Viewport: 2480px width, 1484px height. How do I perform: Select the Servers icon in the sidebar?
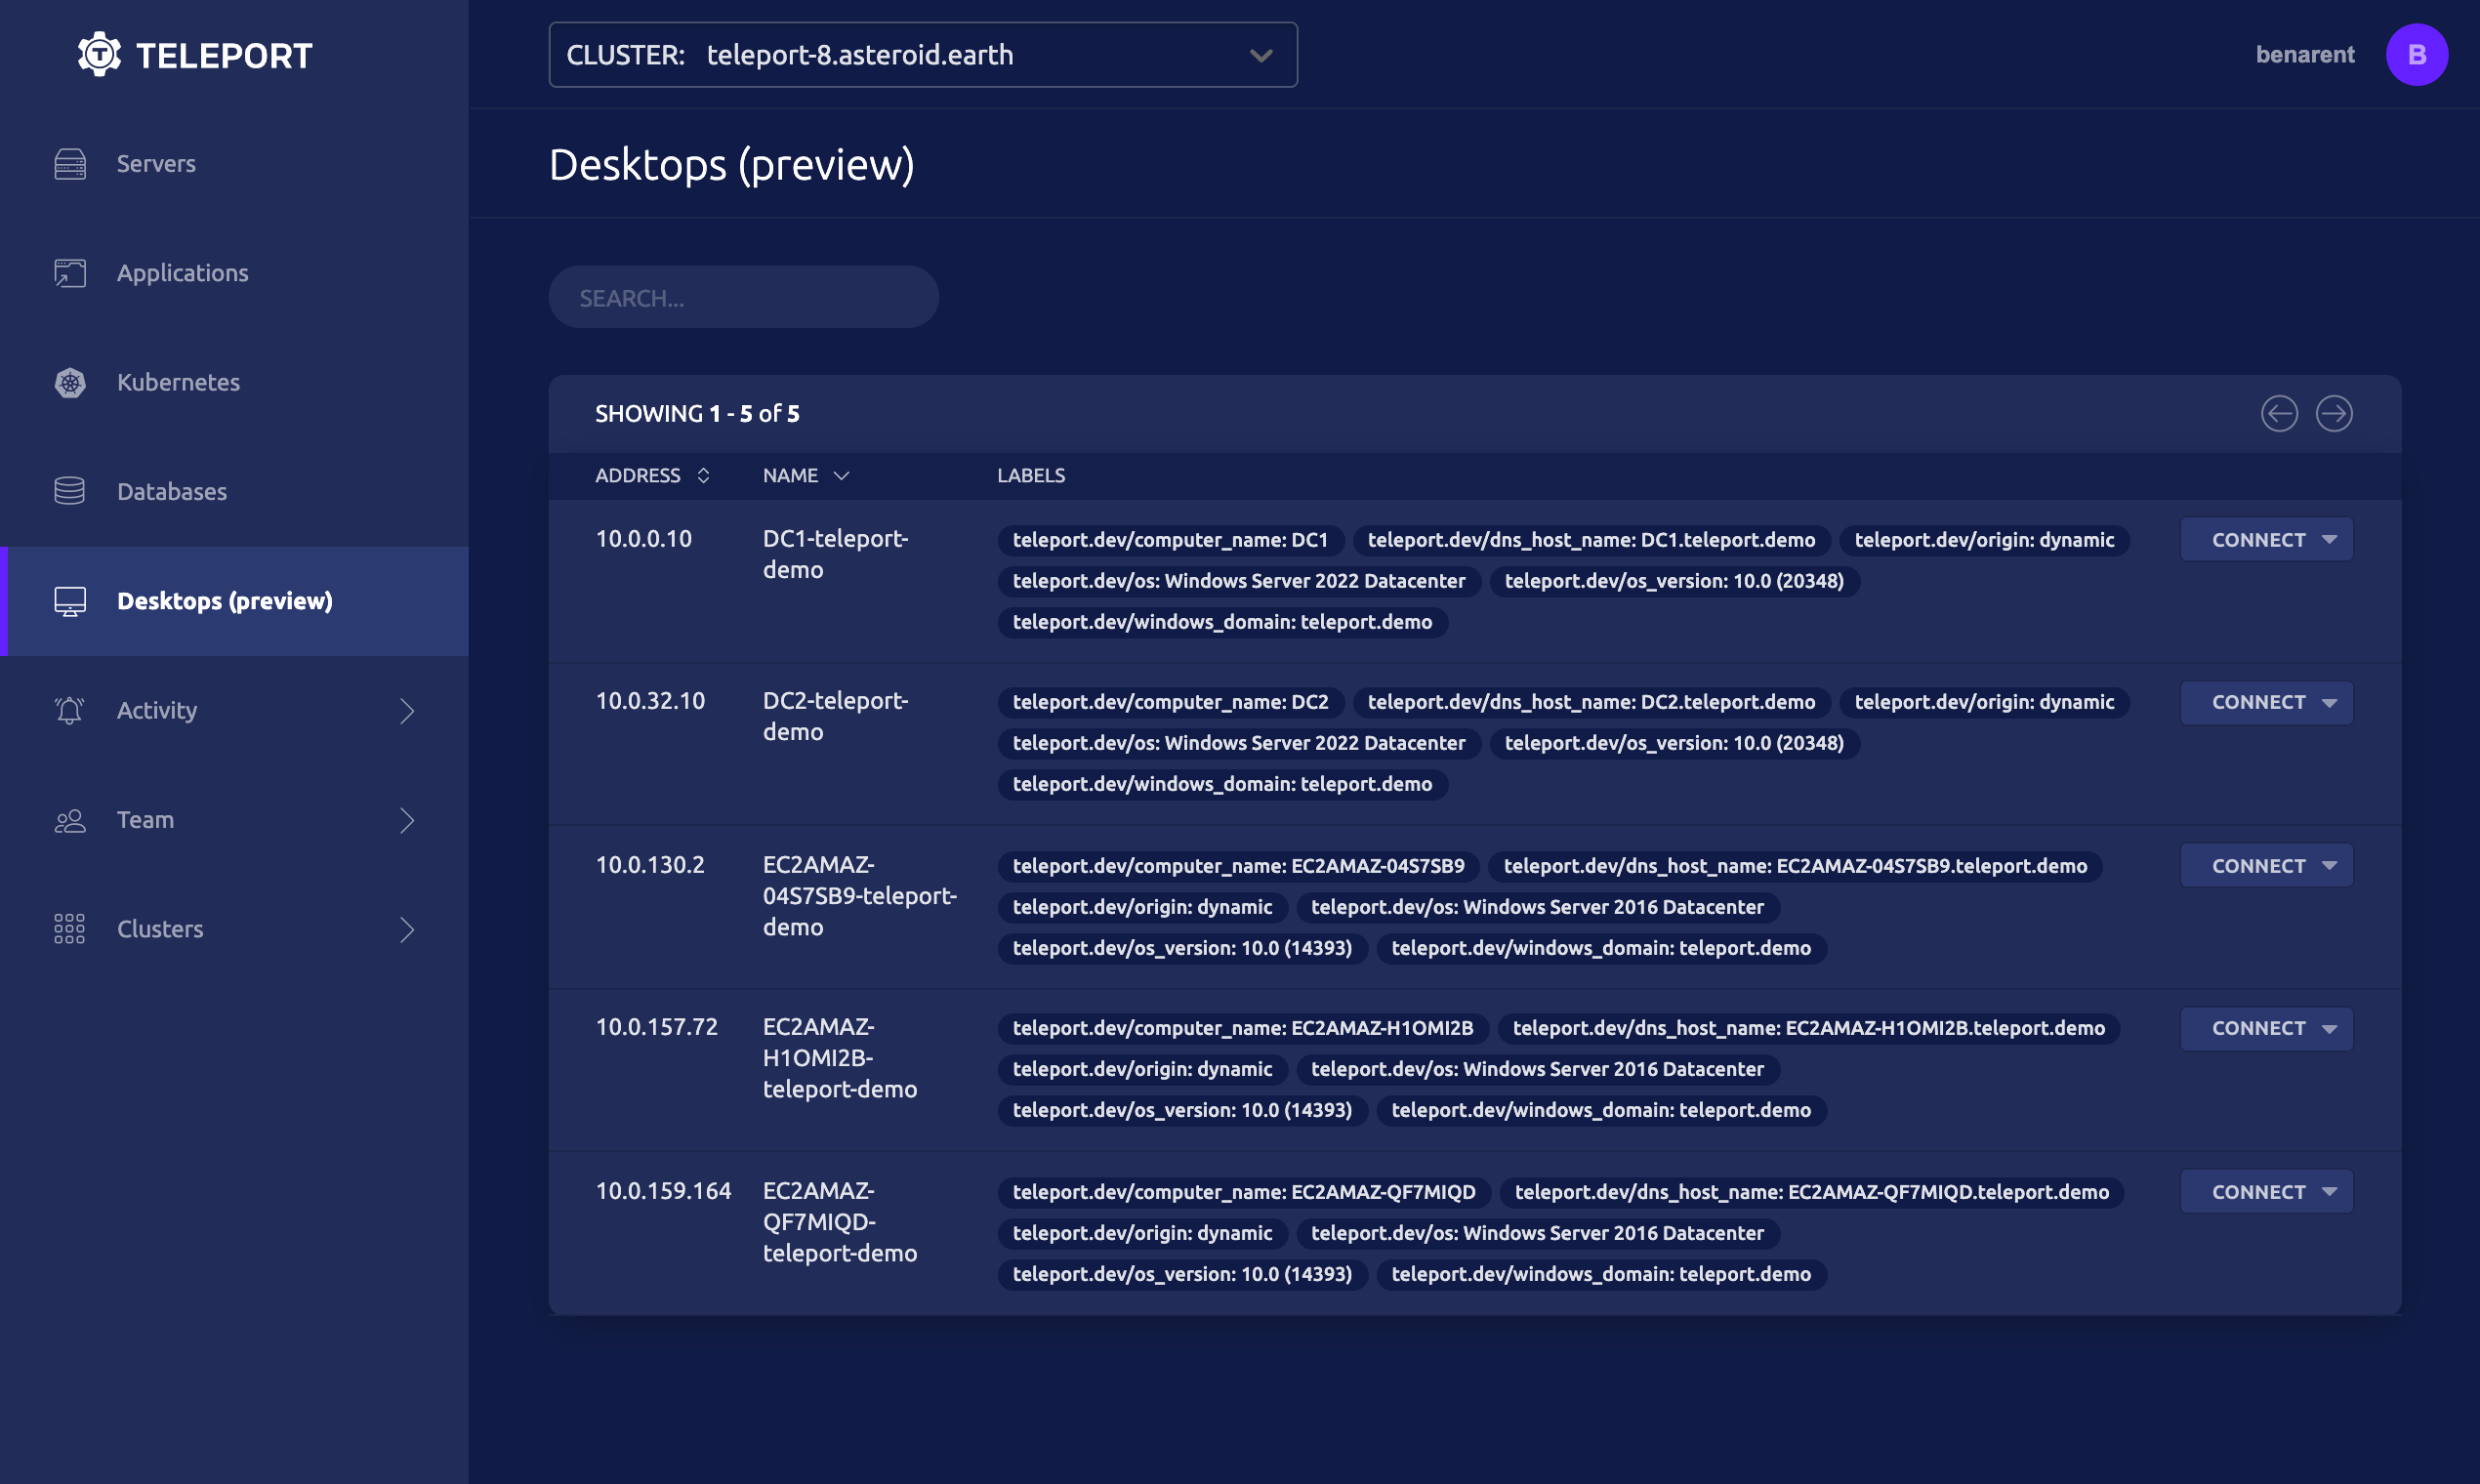click(70, 163)
